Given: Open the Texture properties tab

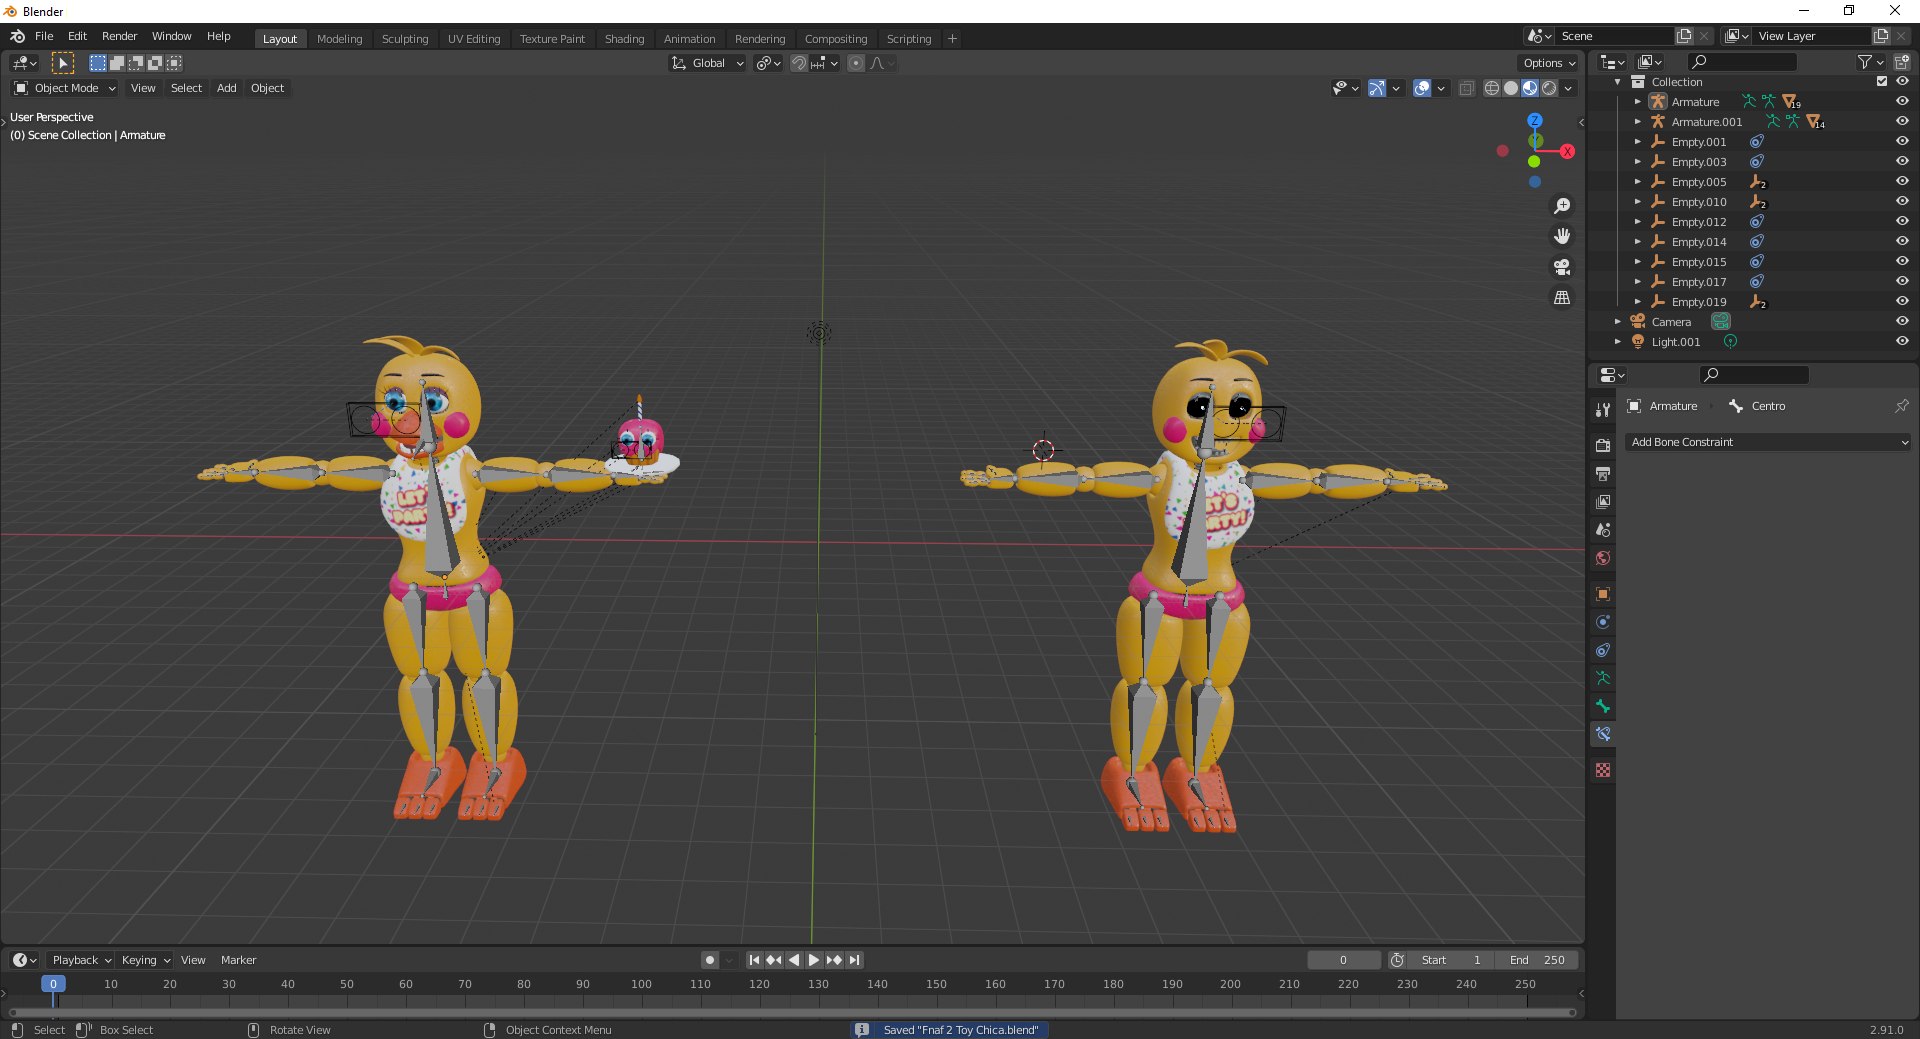Looking at the screenshot, I should pos(1603,769).
